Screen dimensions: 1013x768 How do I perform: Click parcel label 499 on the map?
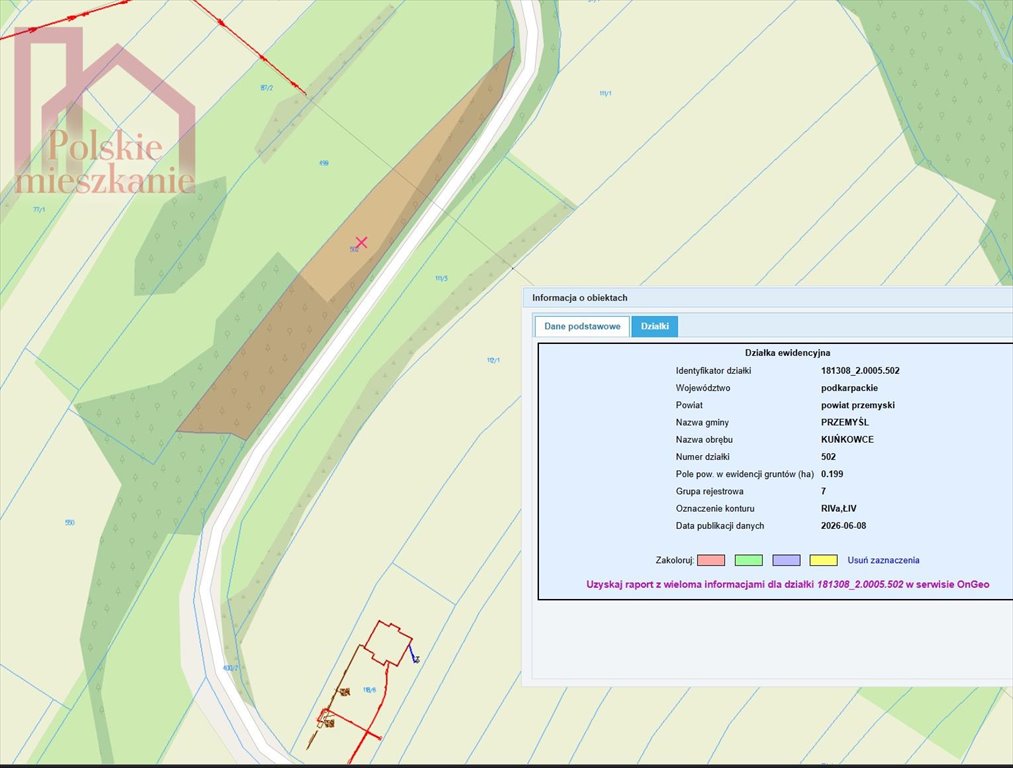point(324,163)
